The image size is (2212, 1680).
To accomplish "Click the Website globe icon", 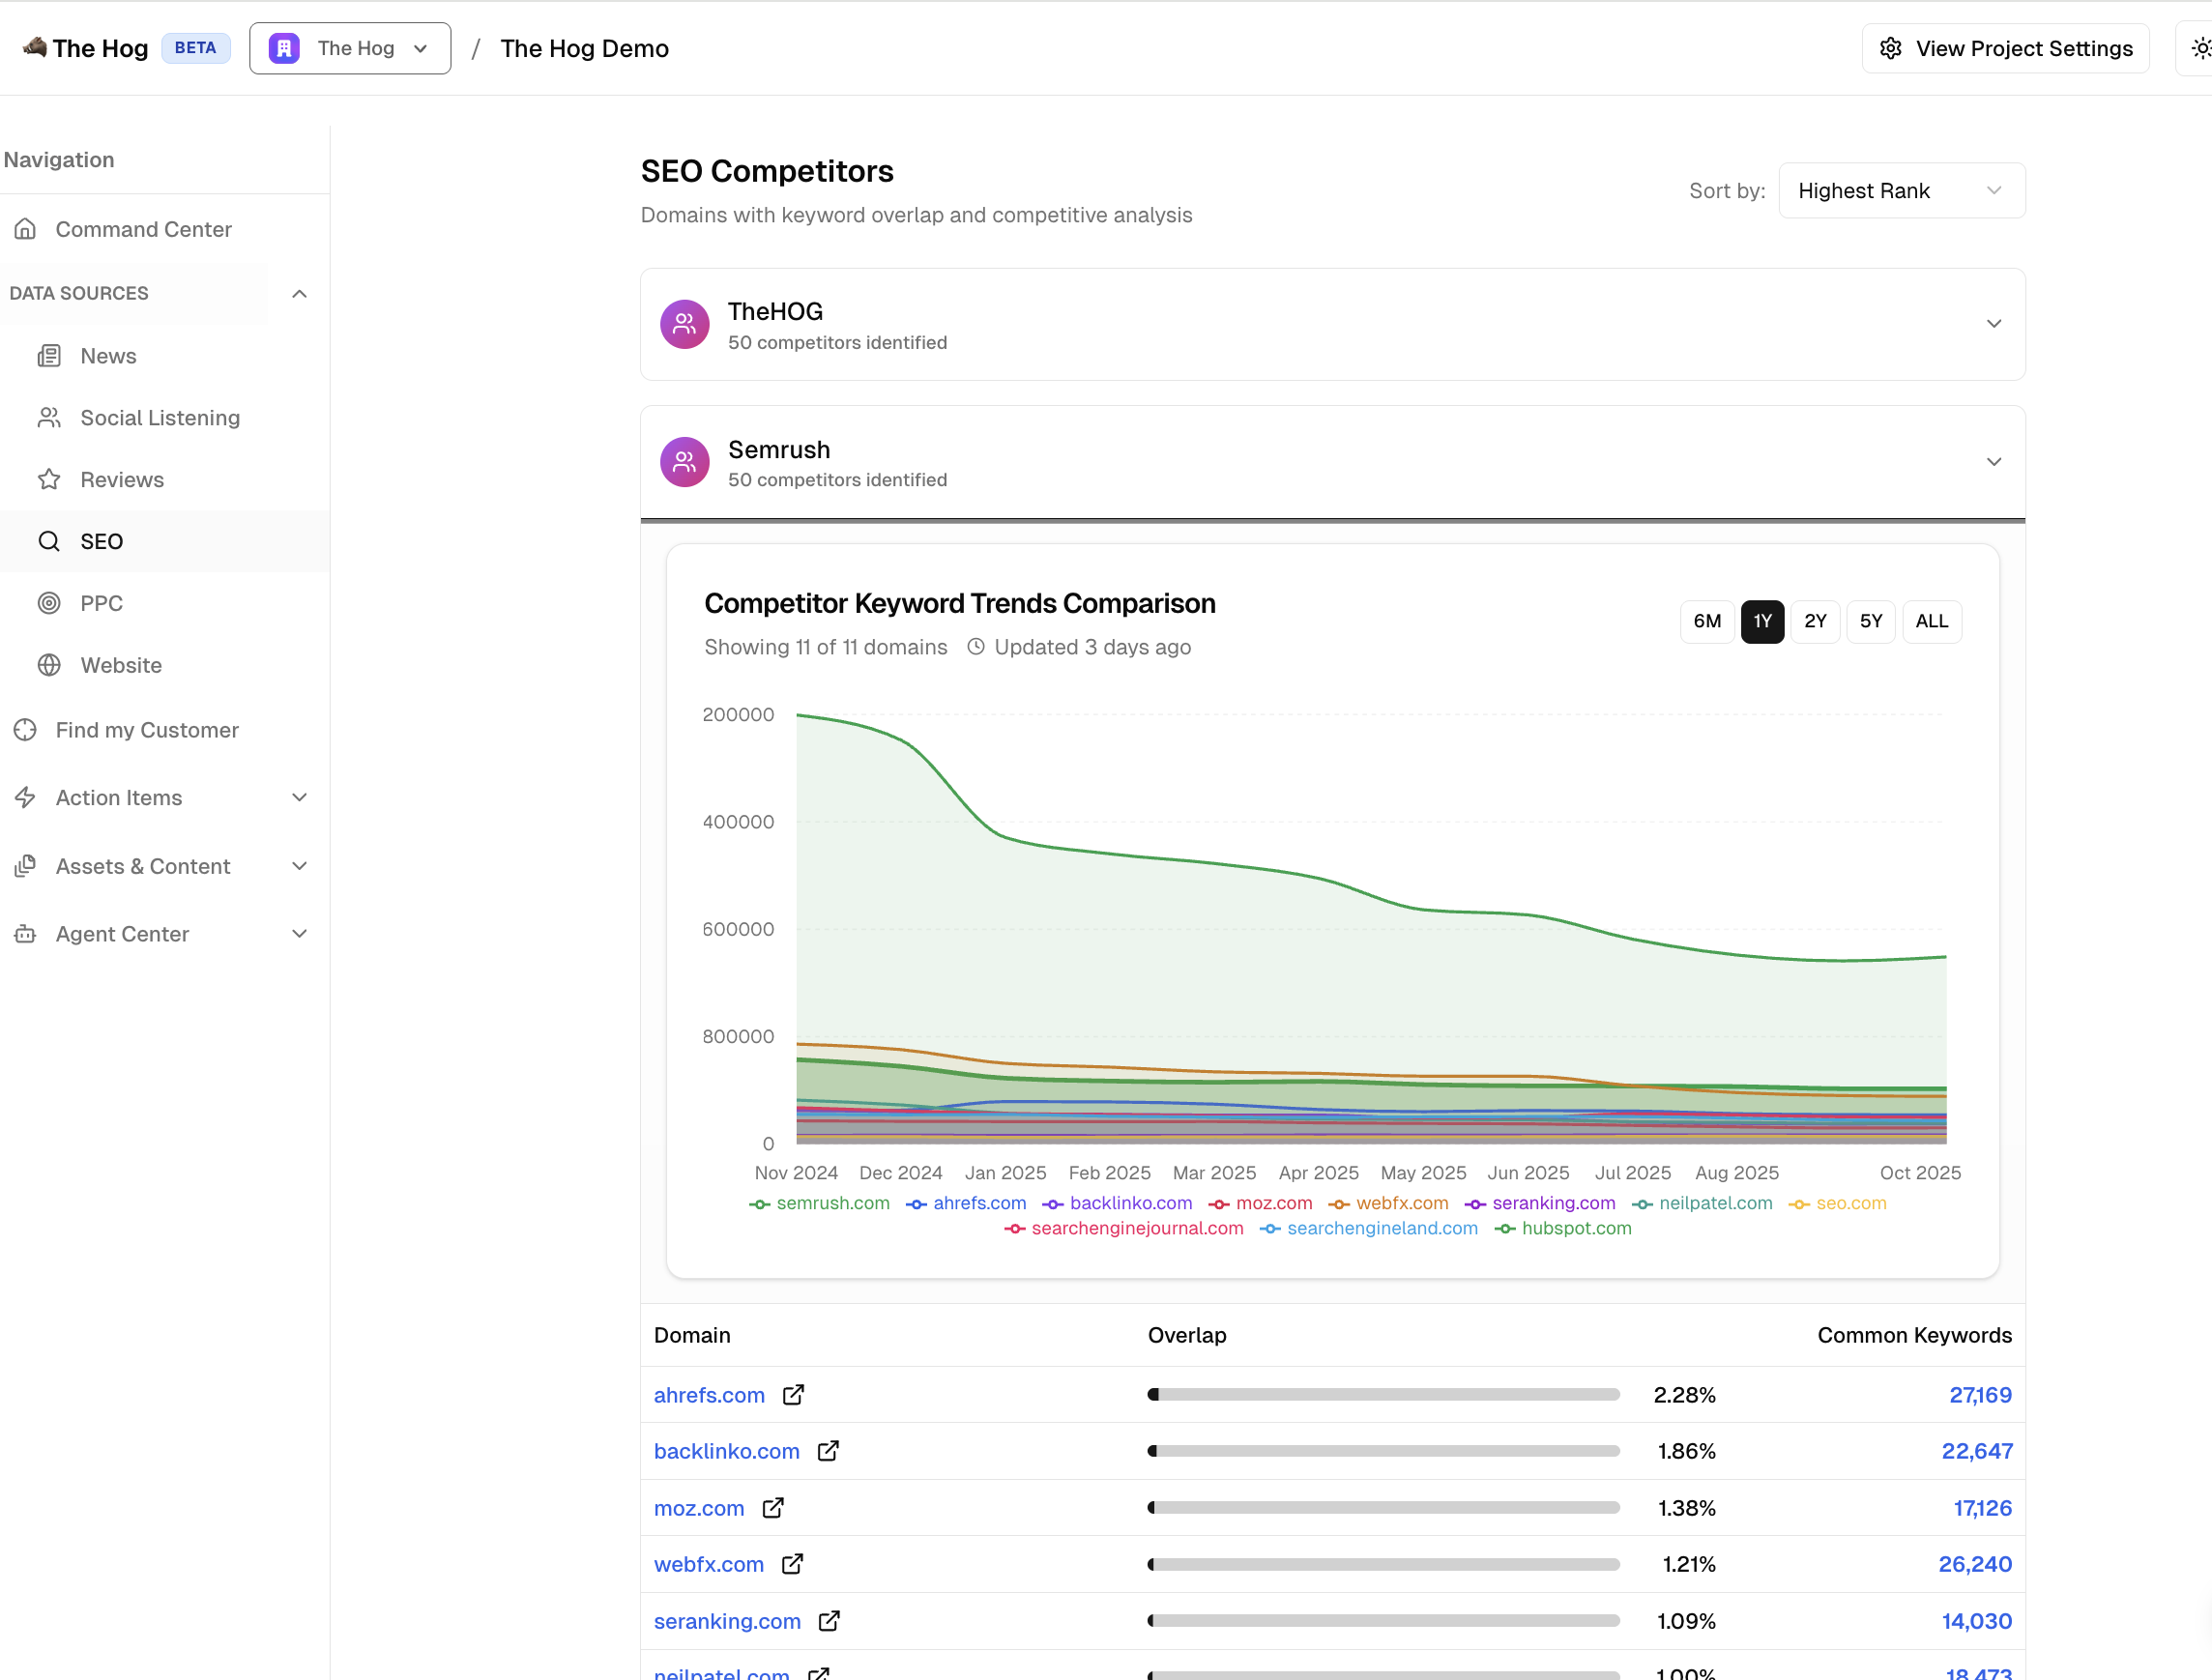I will [49, 665].
